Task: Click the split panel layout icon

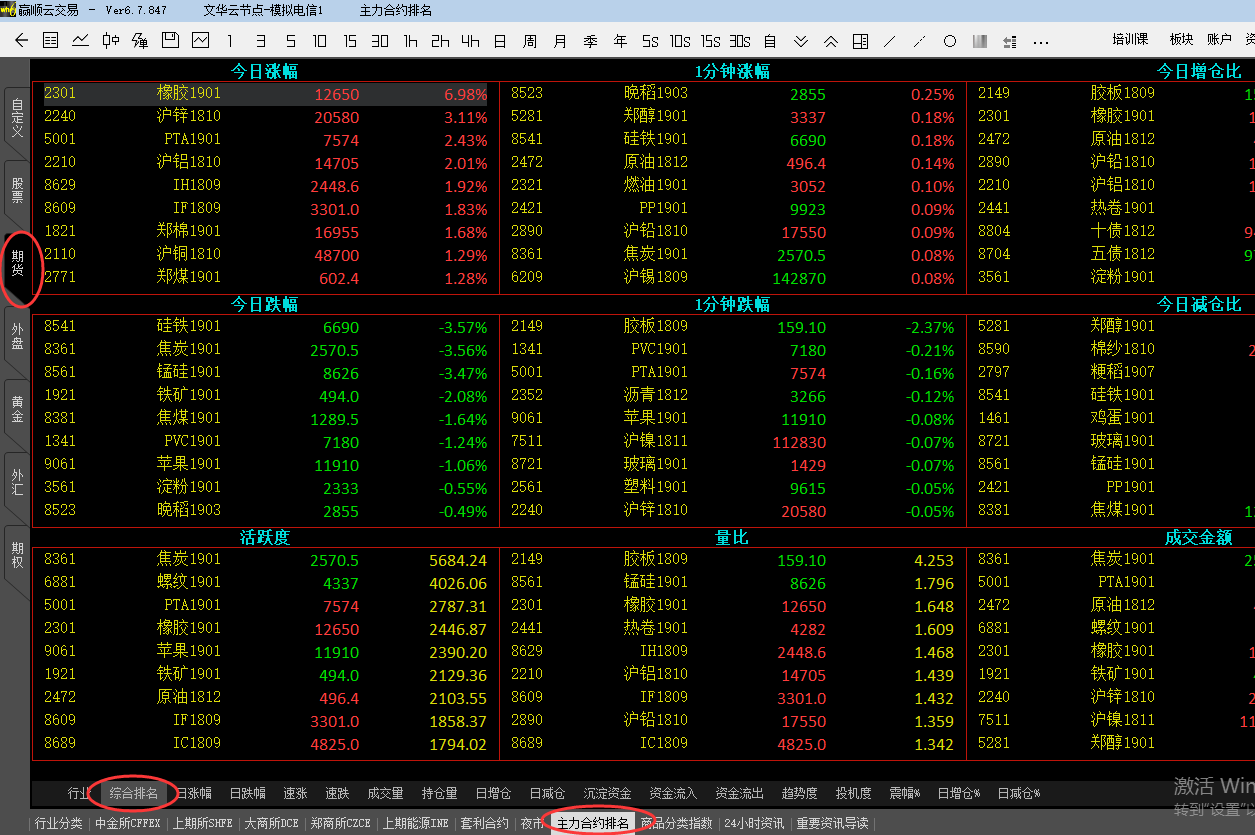Action: click(x=860, y=41)
